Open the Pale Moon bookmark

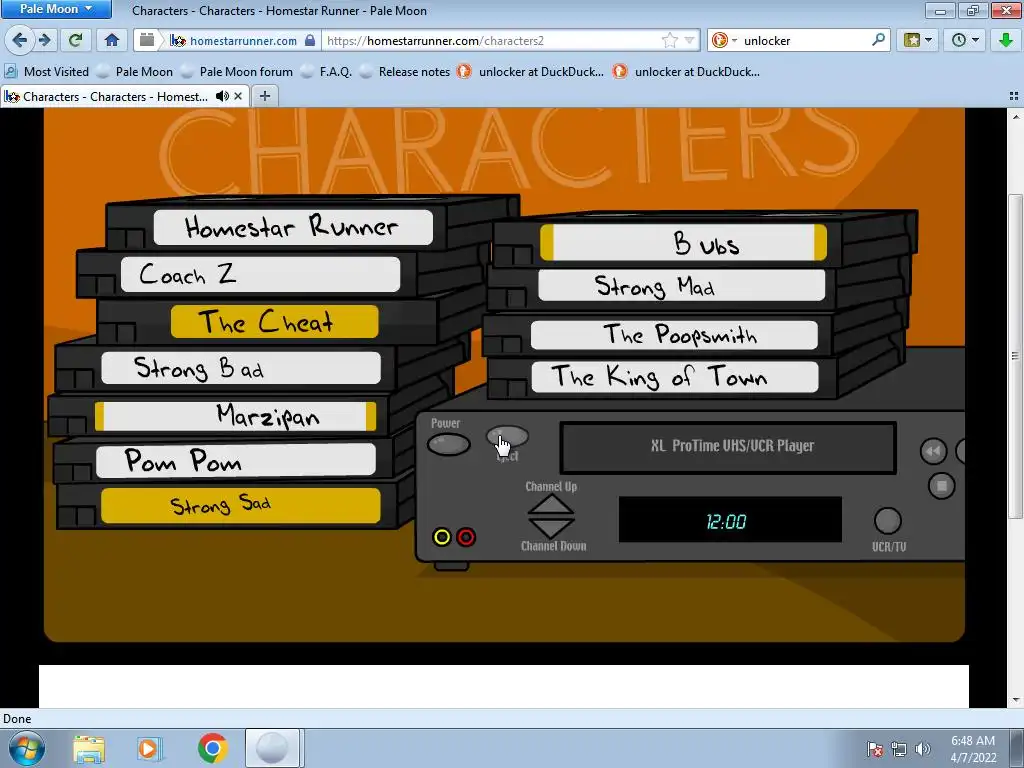pyautogui.click(x=135, y=72)
